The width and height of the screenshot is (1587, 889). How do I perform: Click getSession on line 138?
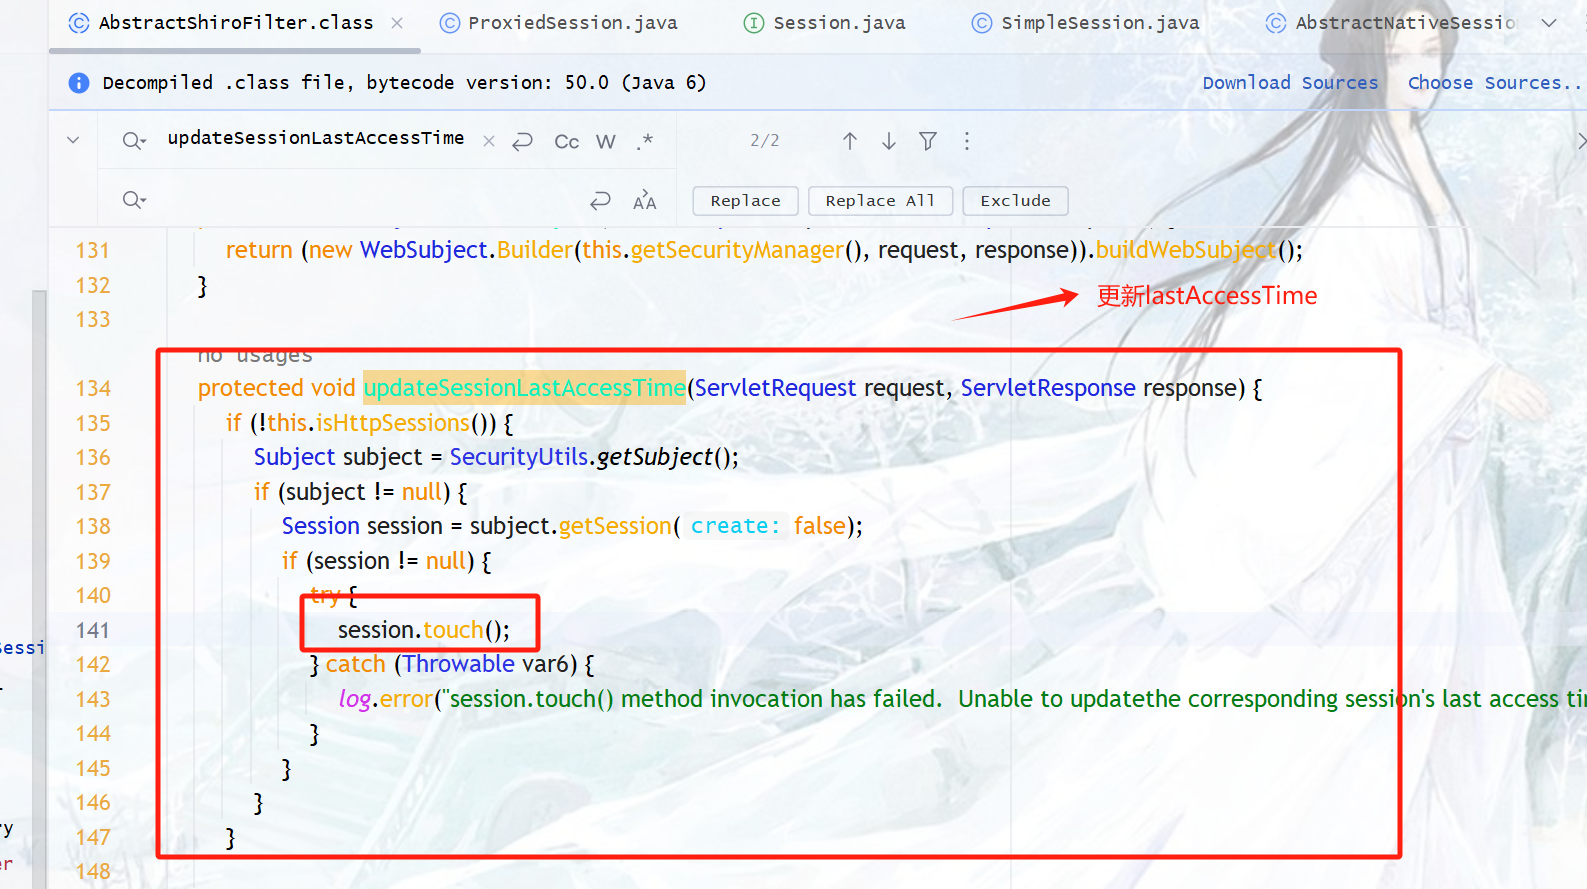tap(615, 526)
